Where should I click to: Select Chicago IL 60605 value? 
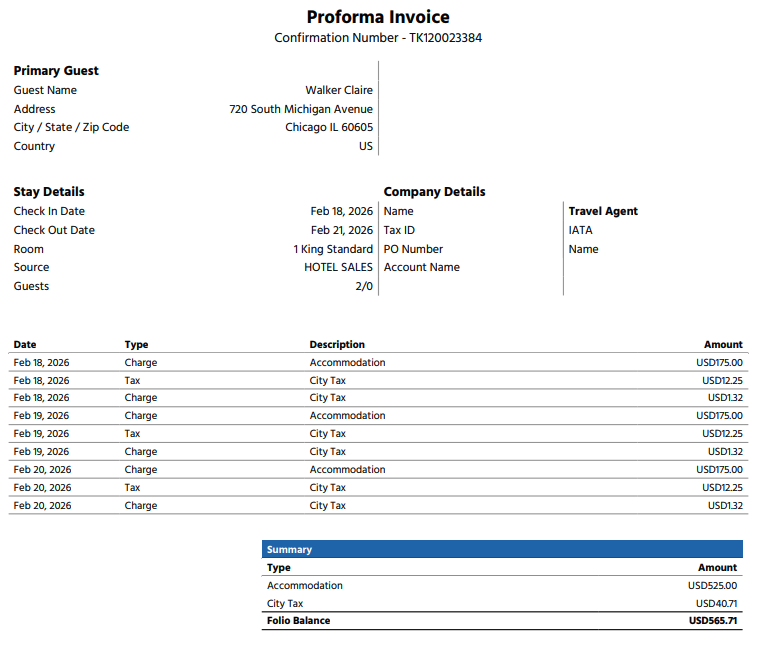pyautogui.click(x=329, y=127)
